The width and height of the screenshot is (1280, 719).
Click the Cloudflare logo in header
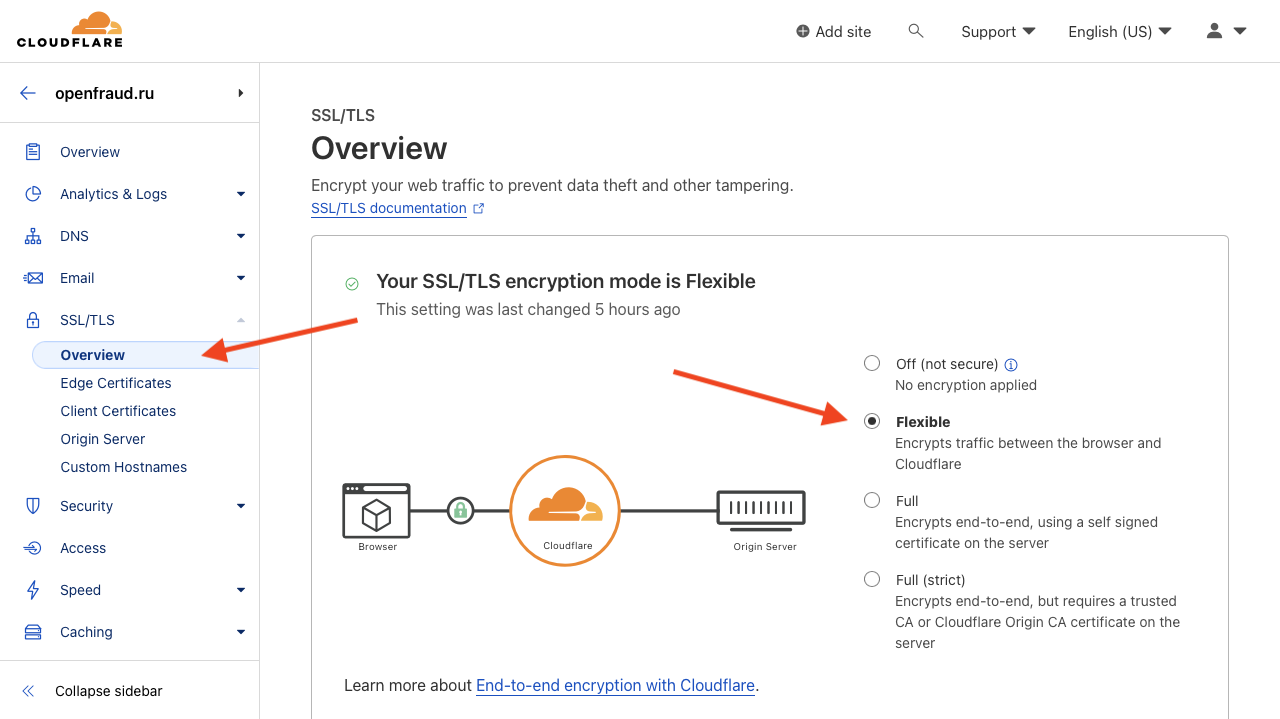pyautogui.click(x=69, y=30)
